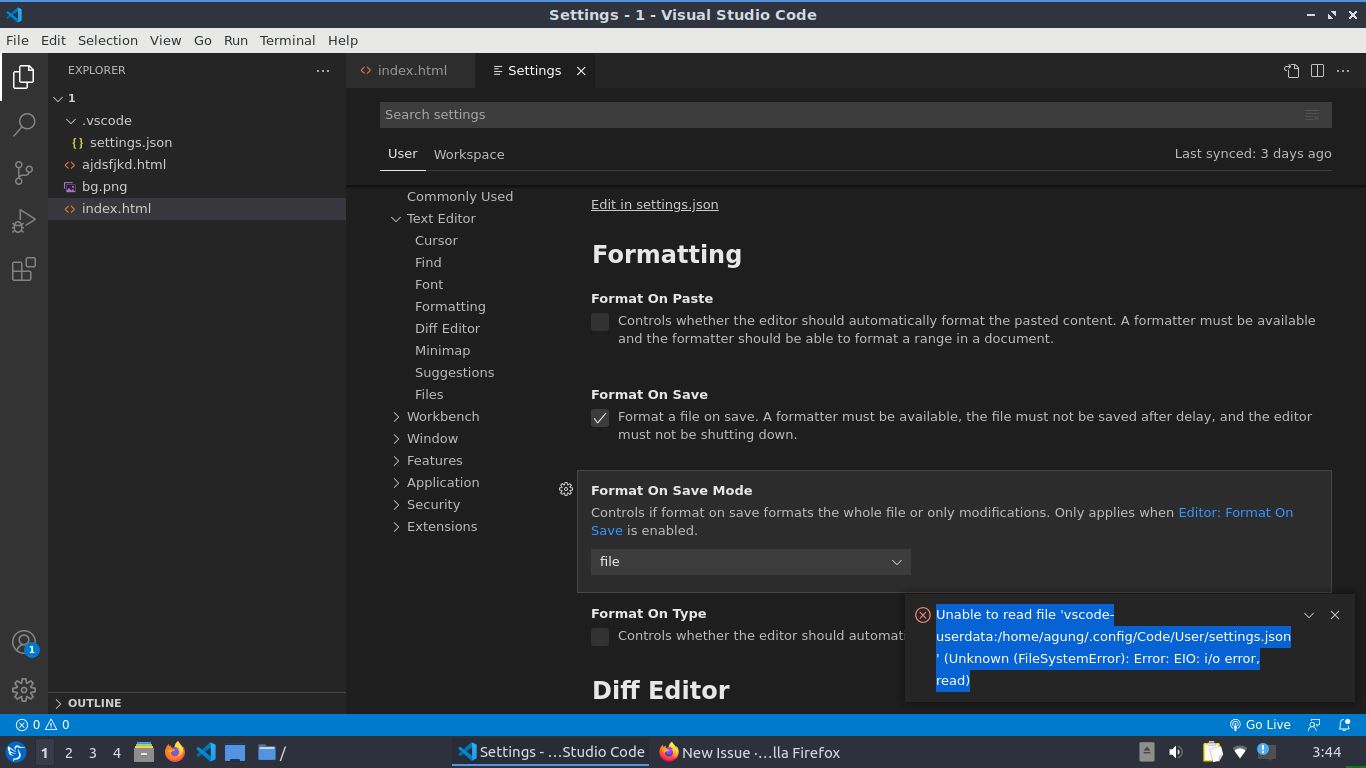1366x768 pixels.
Task: Open the File menu
Action: coord(17,40)
